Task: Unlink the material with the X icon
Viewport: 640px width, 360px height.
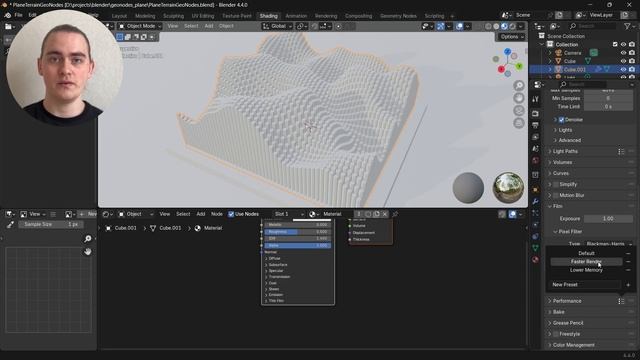Action: click(x=385, y=214)
